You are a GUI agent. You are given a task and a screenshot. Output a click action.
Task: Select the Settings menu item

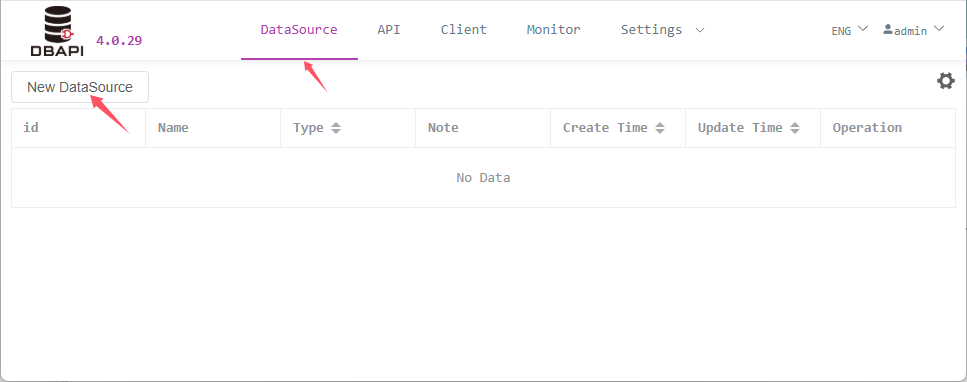[651, 30]
